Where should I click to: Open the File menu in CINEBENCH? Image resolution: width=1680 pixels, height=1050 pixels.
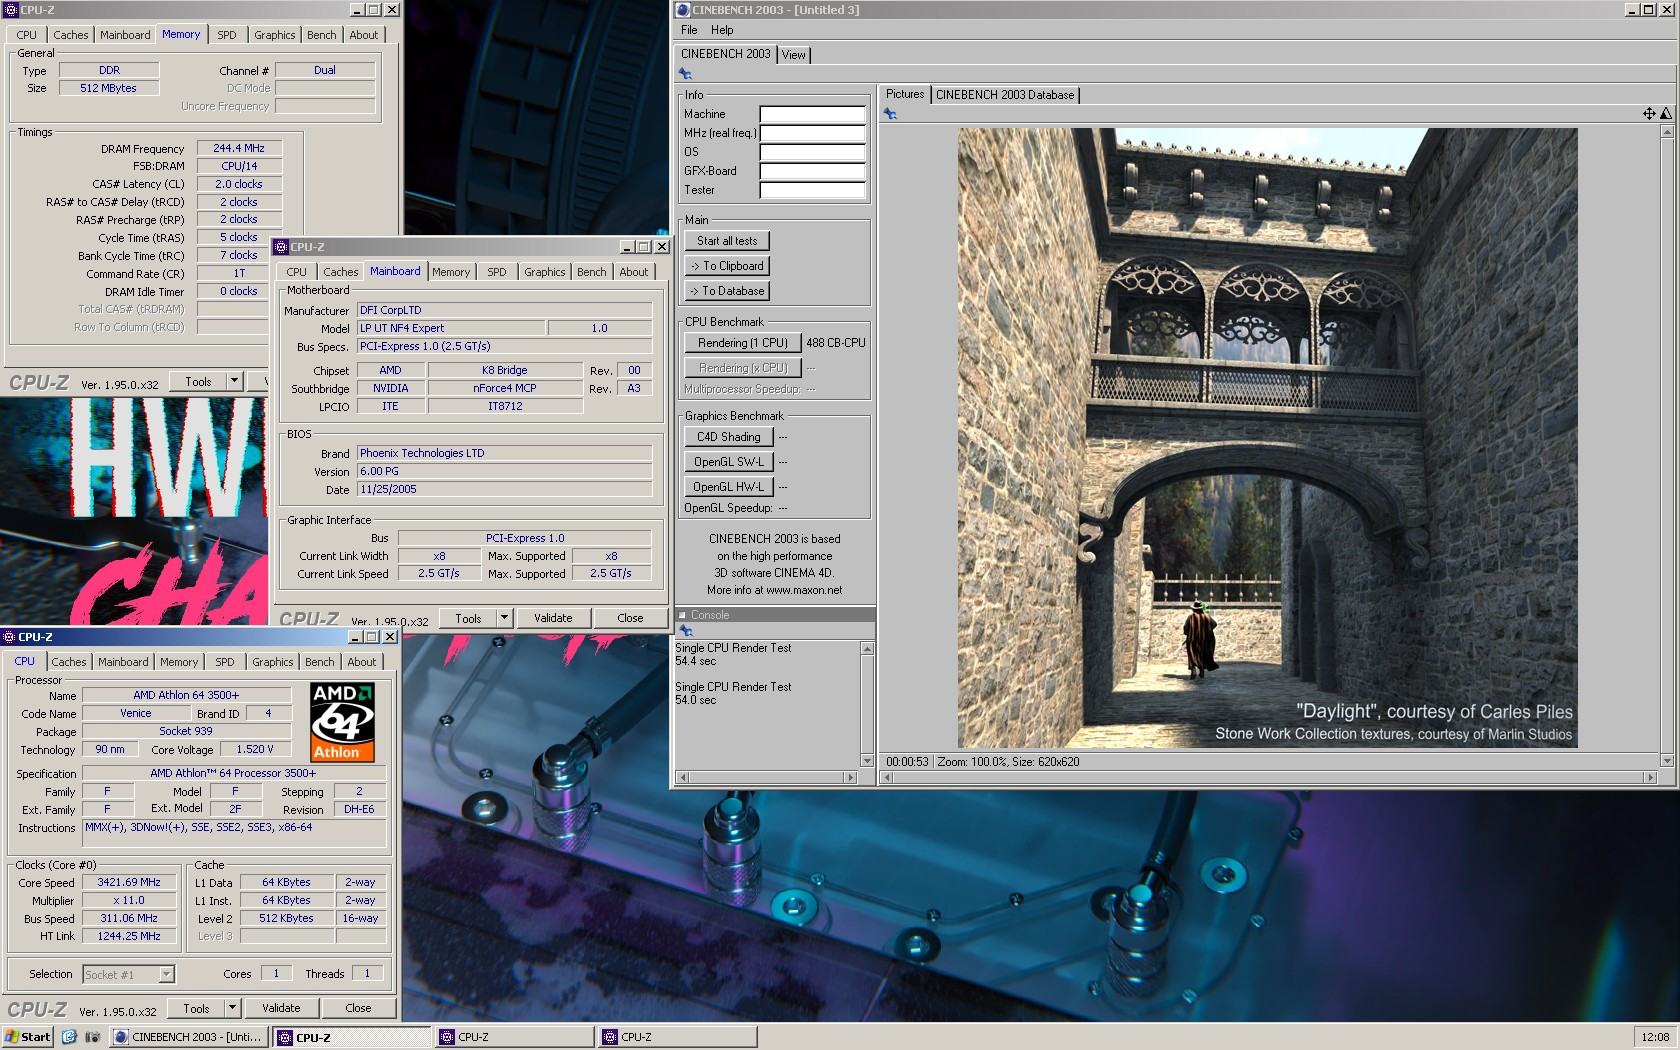[689, 30]
